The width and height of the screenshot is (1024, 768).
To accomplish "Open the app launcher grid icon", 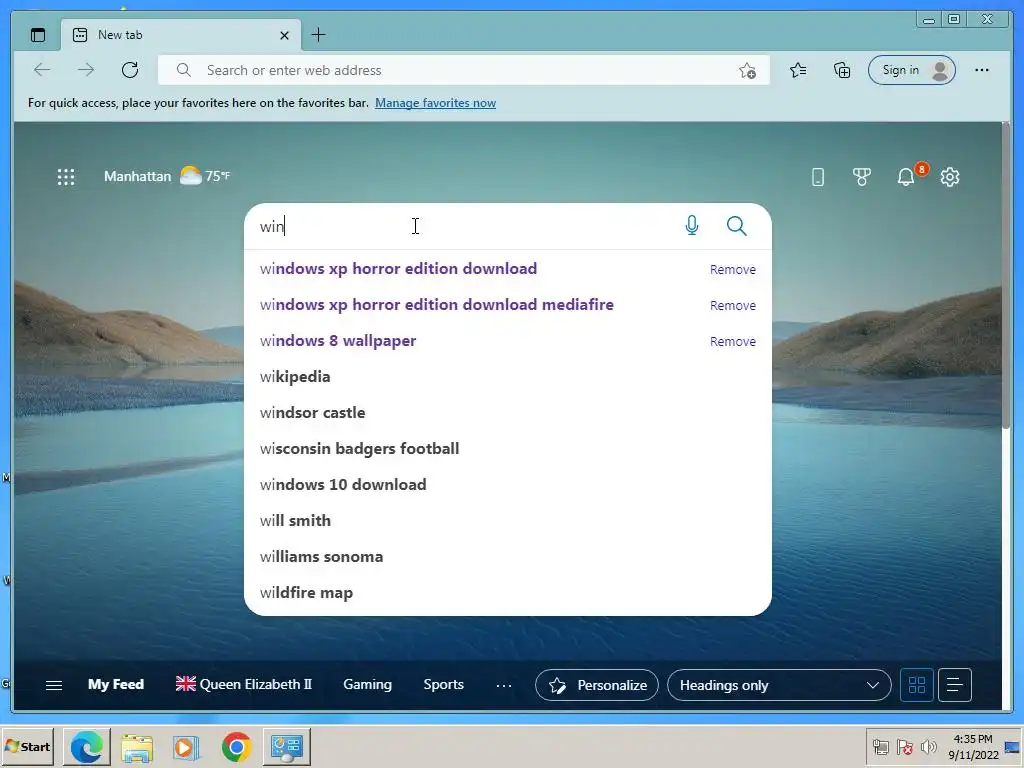I will tap(66, 176).
